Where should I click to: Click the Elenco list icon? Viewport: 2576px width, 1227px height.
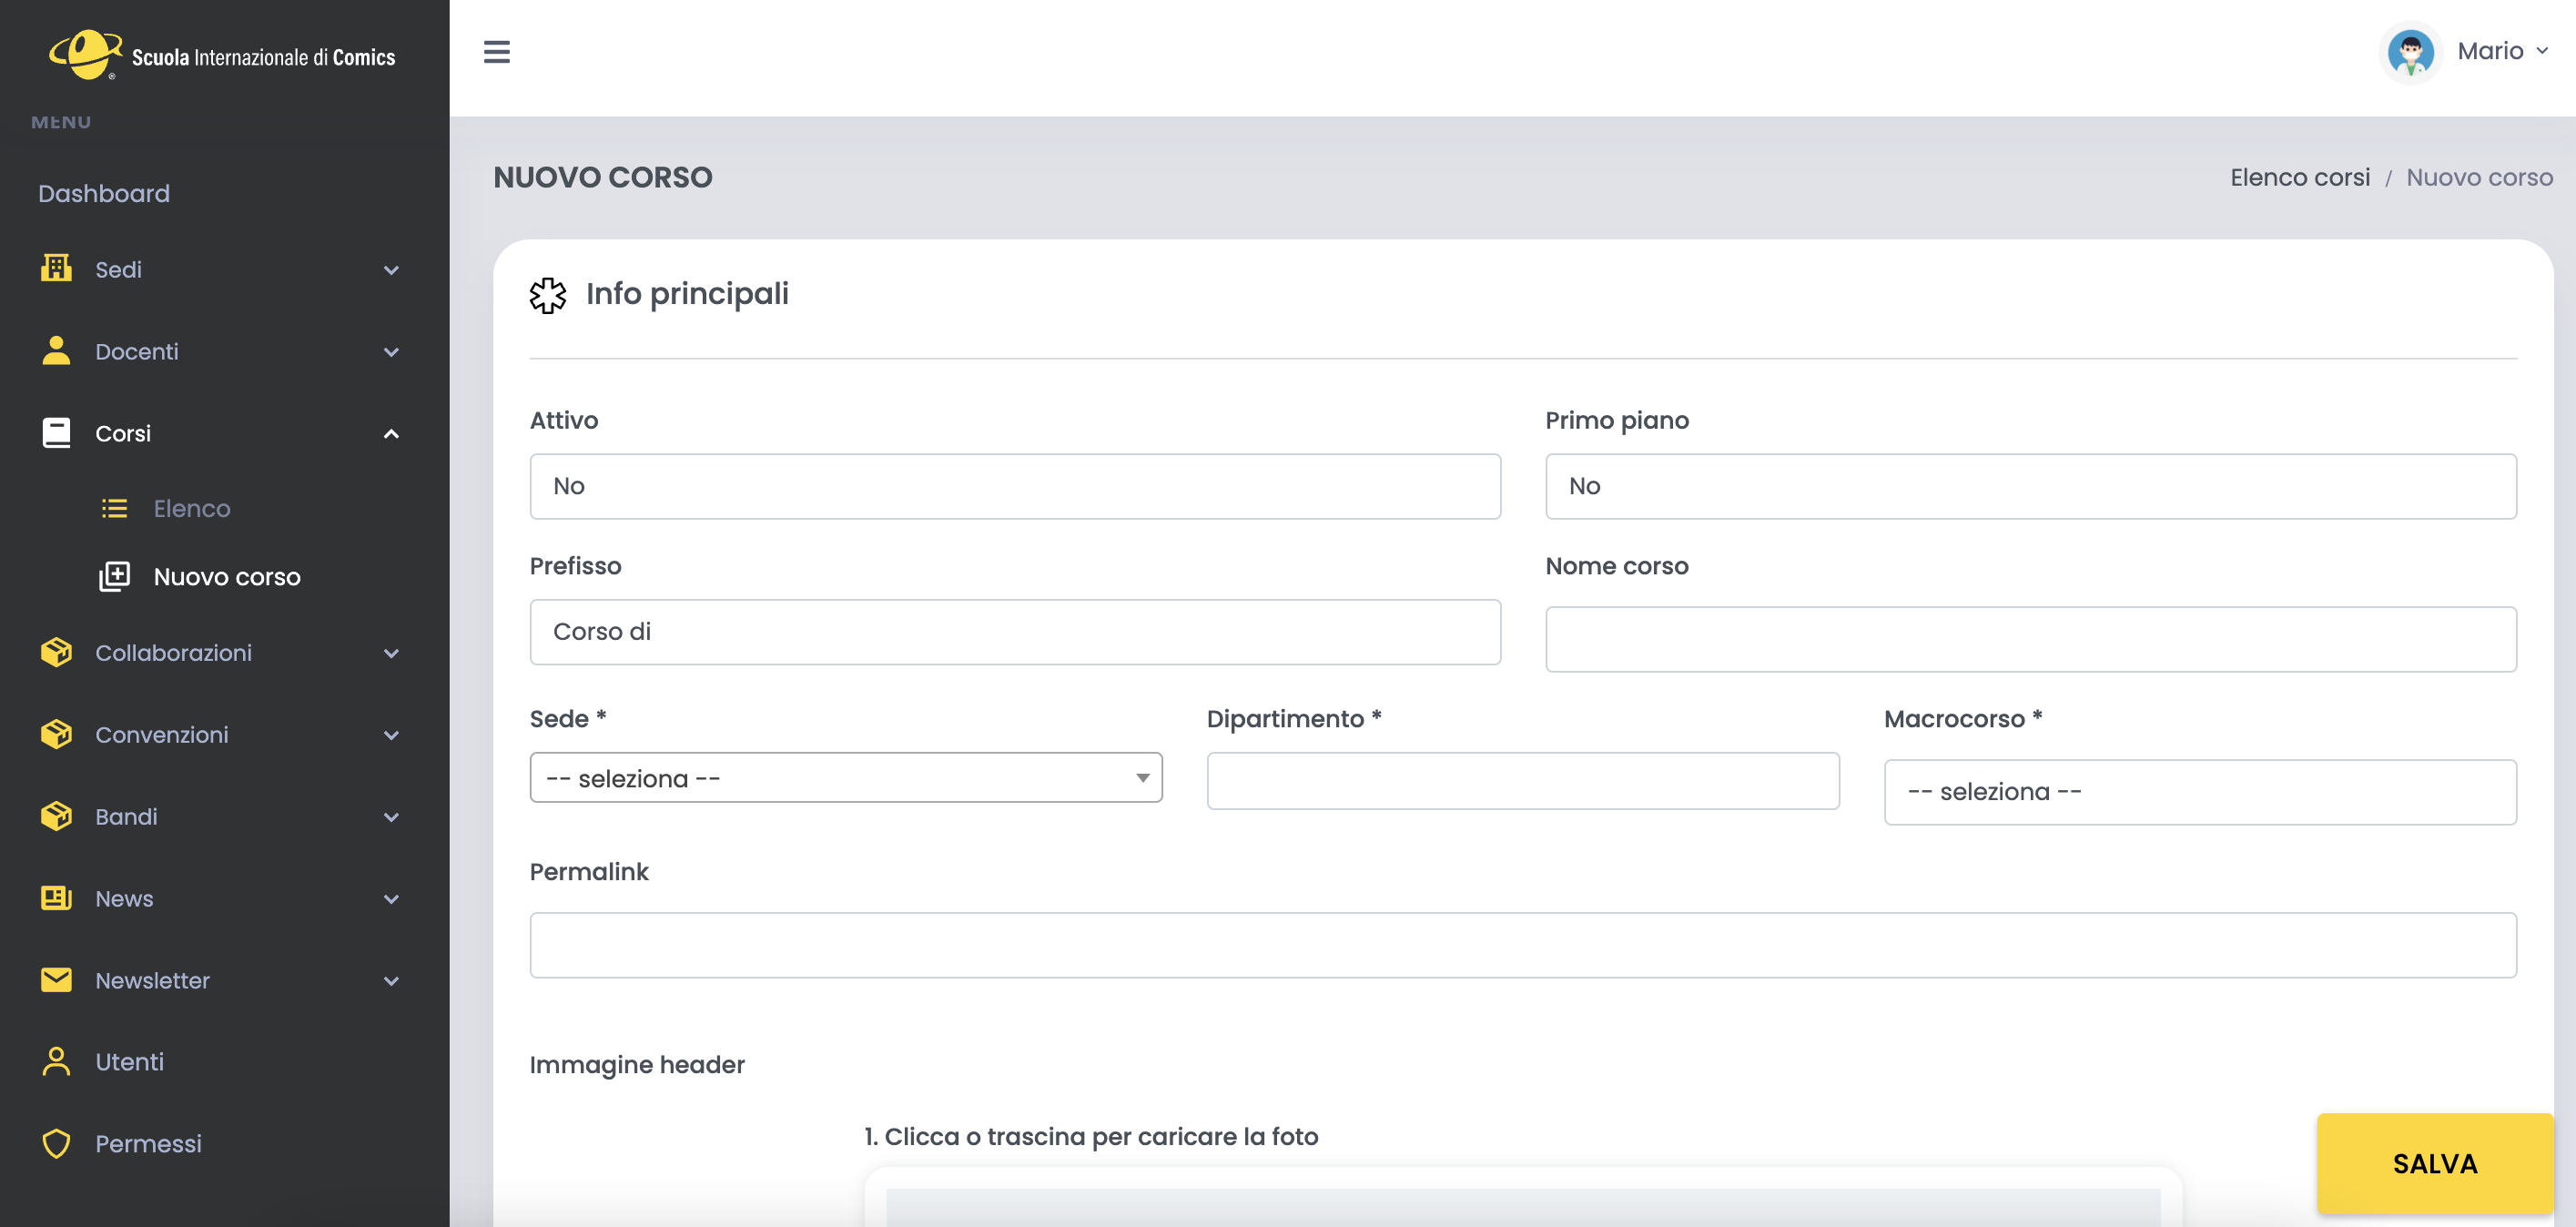(115, 508)
